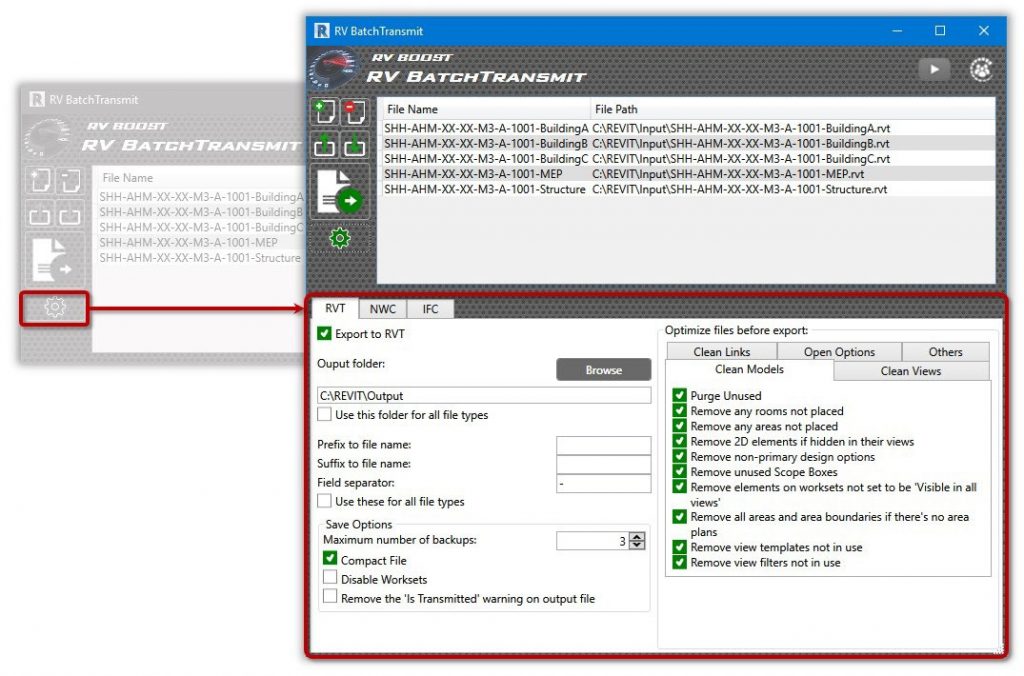1024x676 pixels.
Task: Switch to the IFC tab
Action: [430, 309]
